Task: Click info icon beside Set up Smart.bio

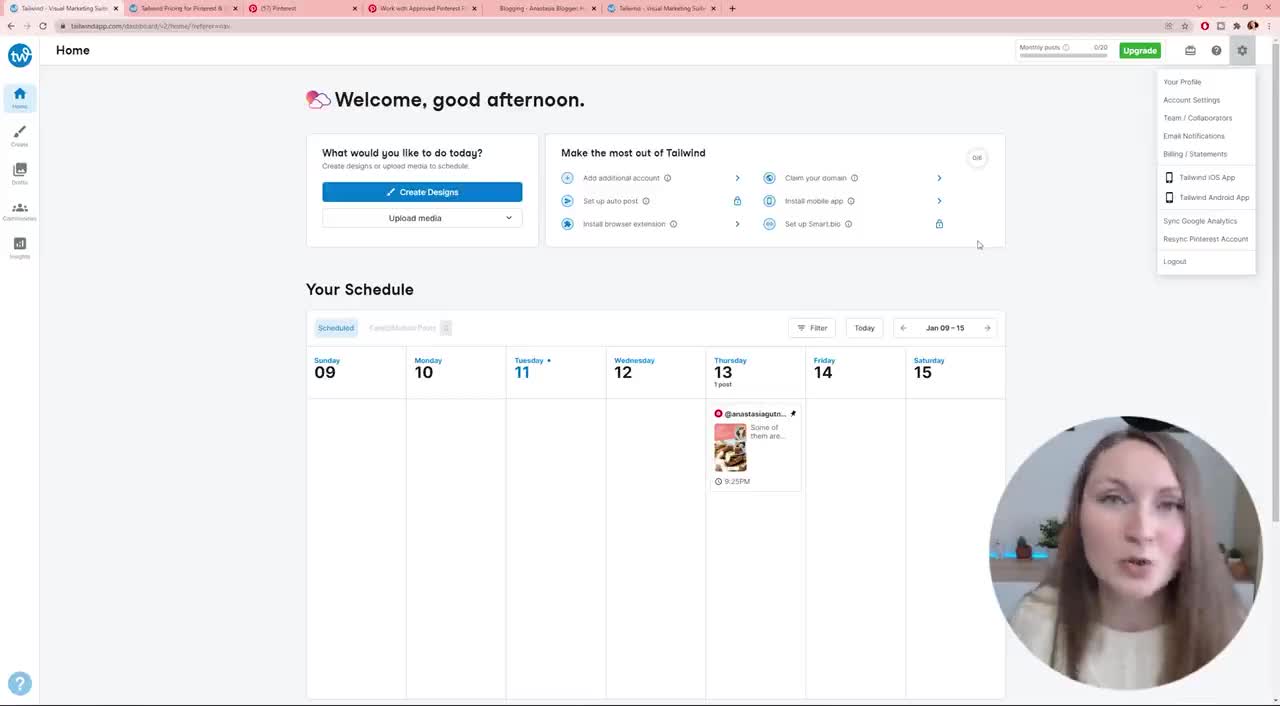Action: pos(848,224)
